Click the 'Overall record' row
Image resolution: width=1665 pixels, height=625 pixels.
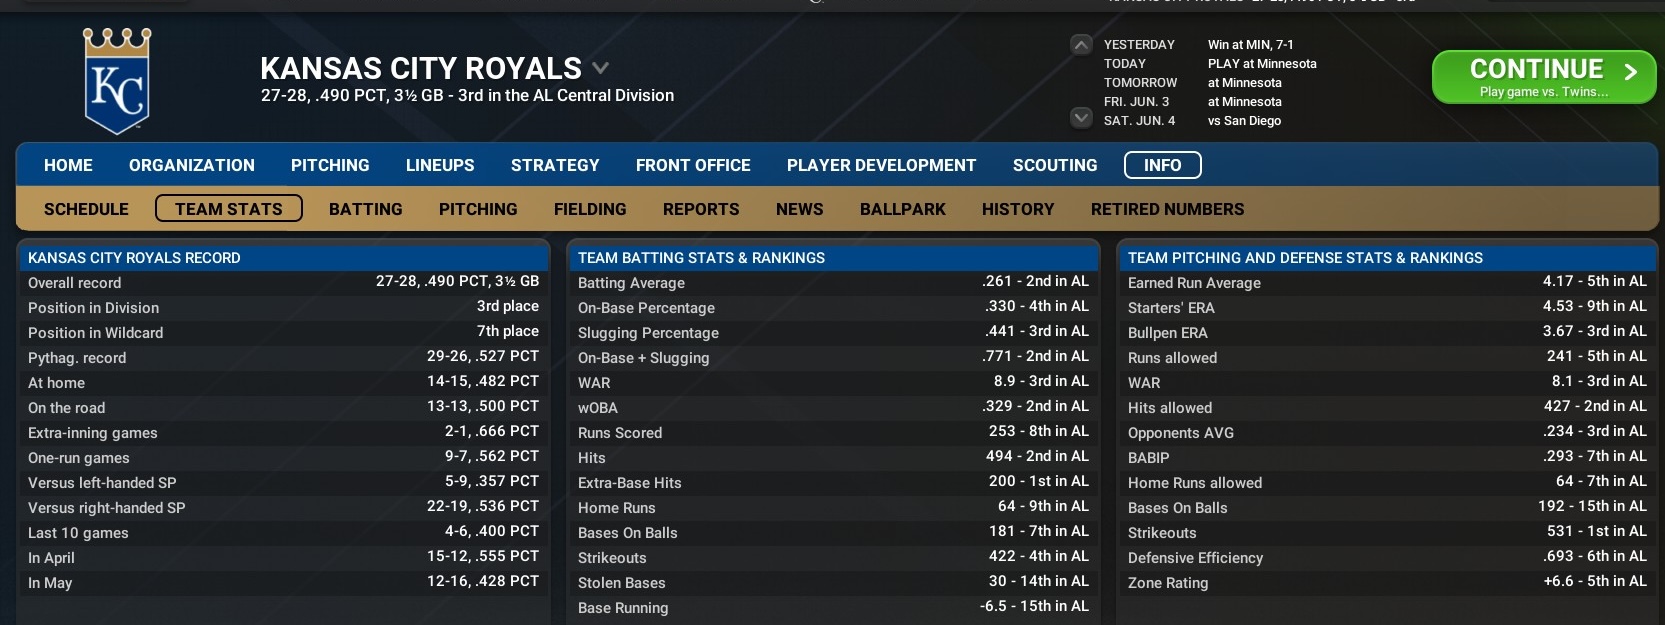coord(284,282)
